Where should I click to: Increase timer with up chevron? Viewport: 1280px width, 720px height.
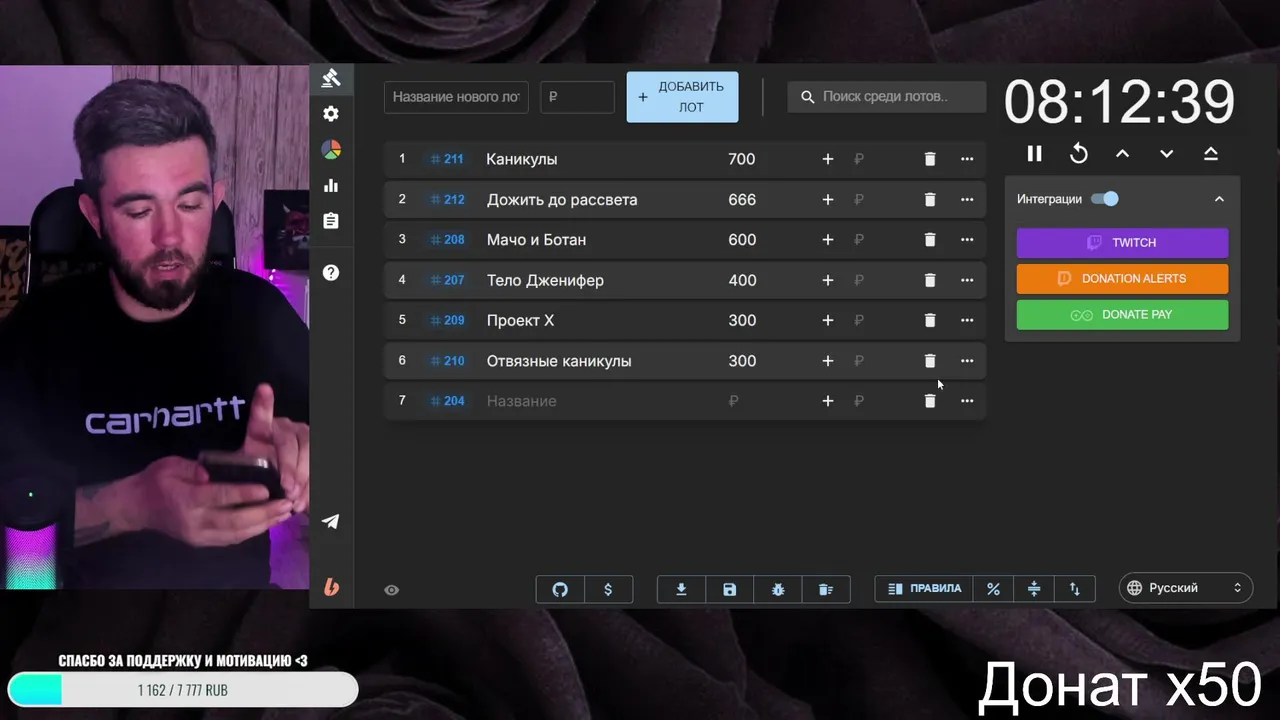[x=1123, y=153]
